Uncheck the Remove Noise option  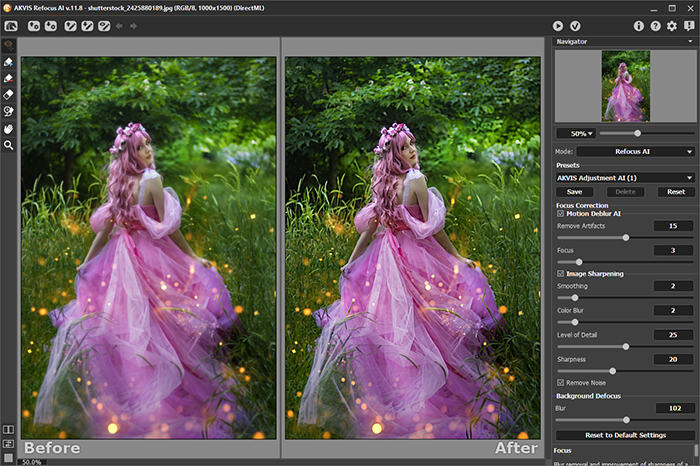(x=560, y=382)
